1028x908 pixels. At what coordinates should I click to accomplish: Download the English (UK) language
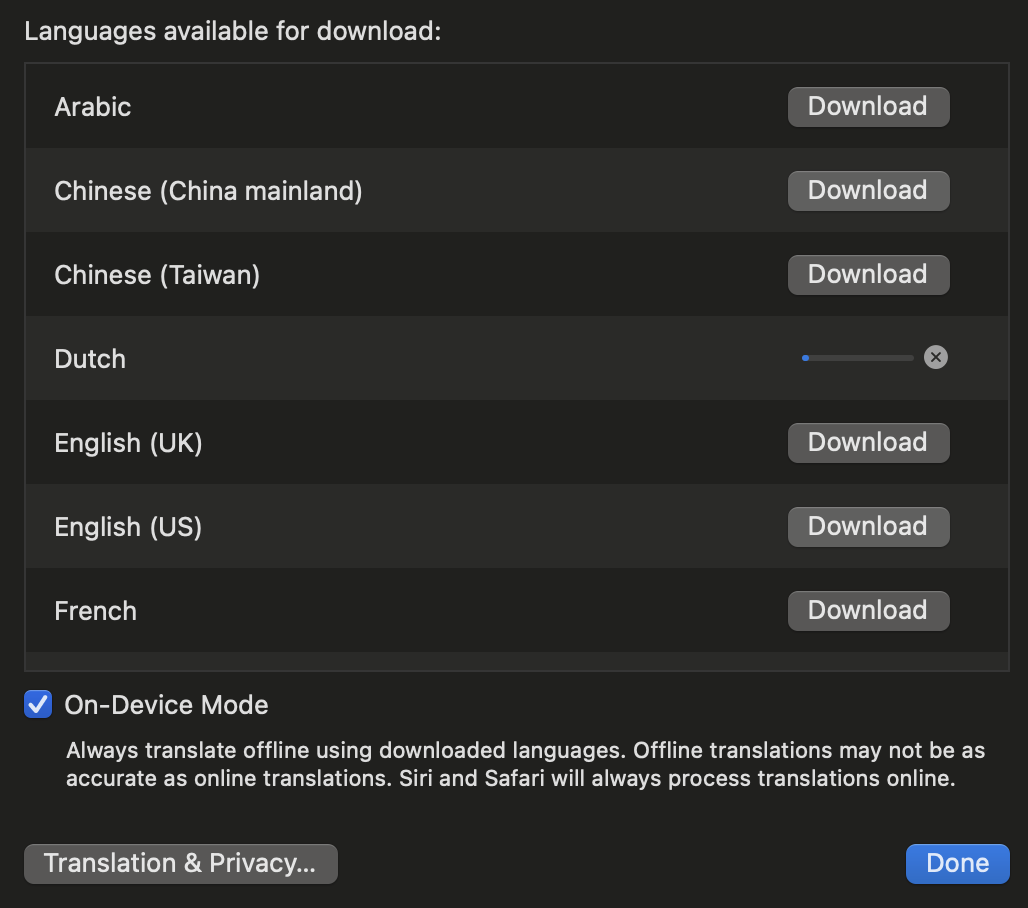[x=868, y=443]
